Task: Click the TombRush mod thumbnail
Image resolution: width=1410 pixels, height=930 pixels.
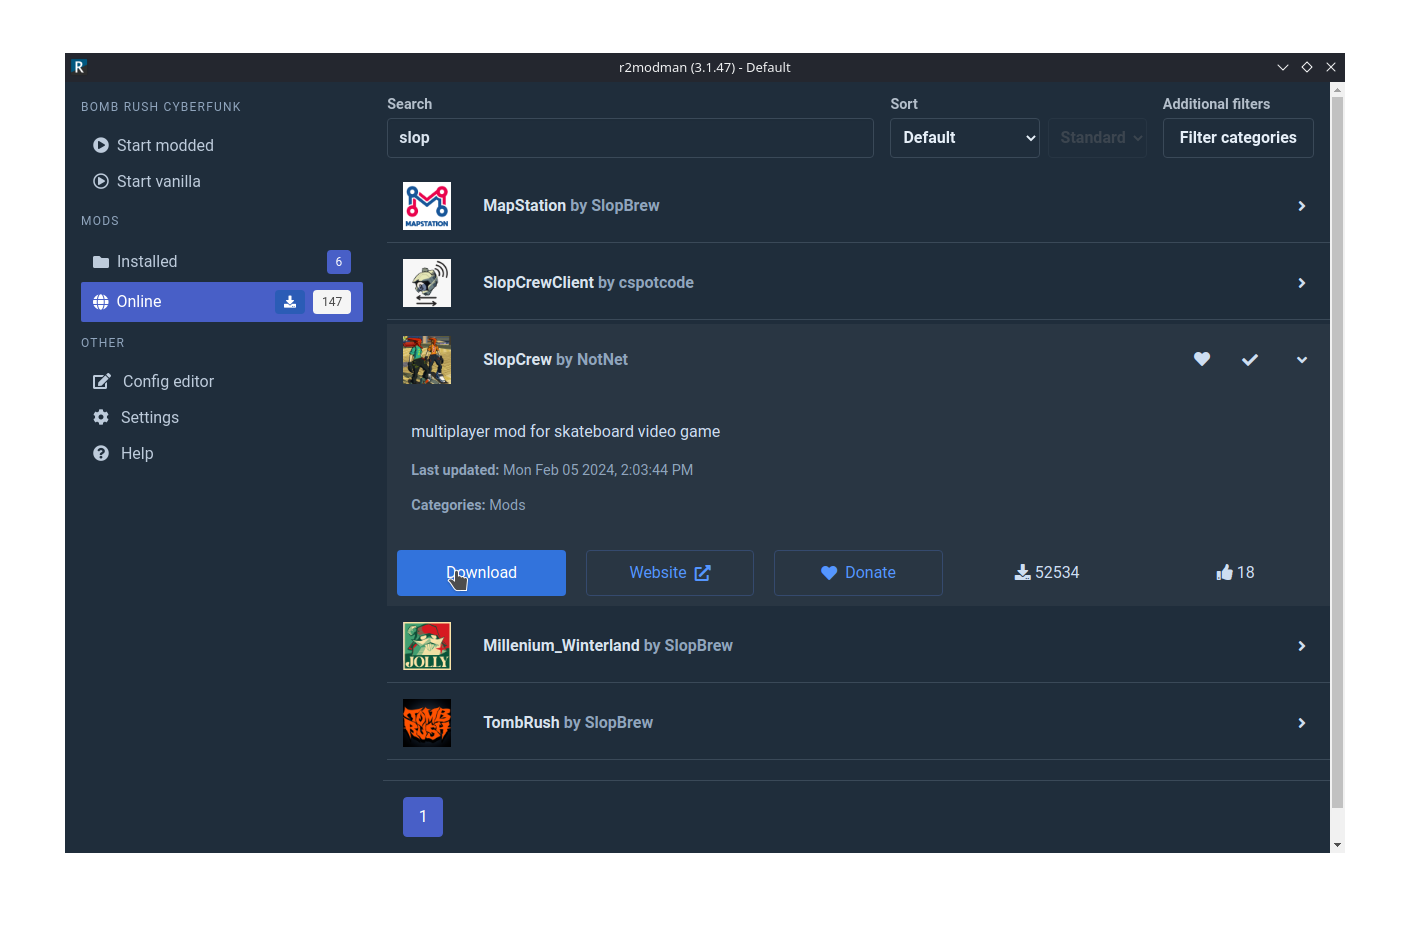Action: [427, 723]
